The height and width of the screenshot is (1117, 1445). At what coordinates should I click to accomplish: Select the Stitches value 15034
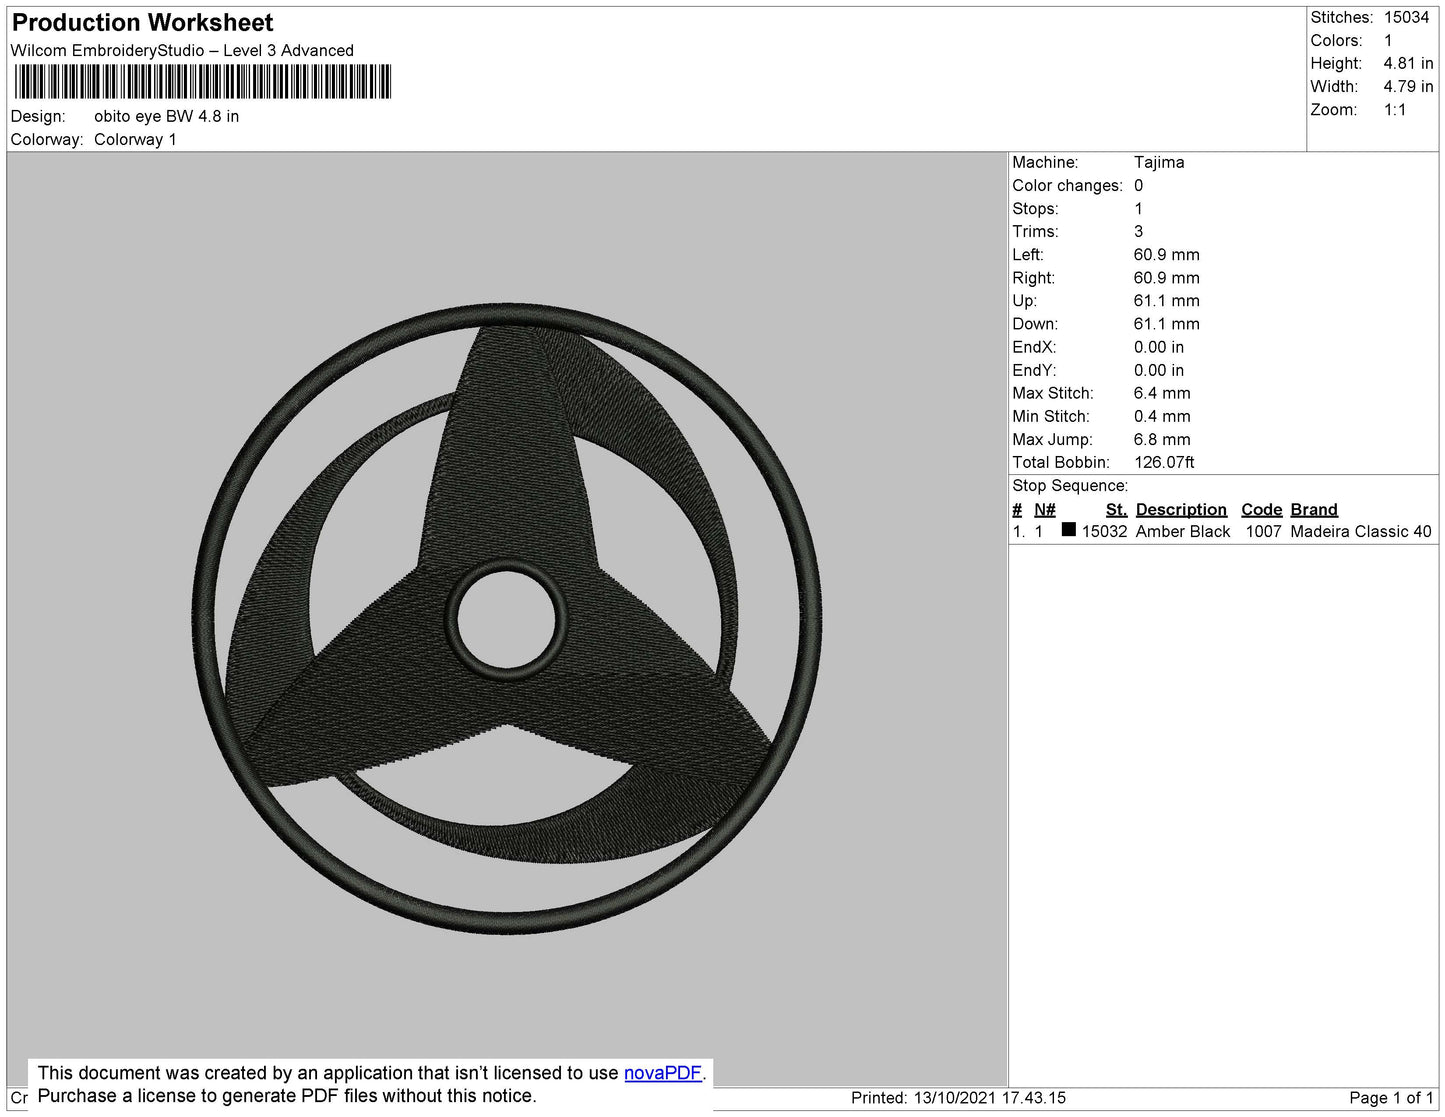point(1407,17)
